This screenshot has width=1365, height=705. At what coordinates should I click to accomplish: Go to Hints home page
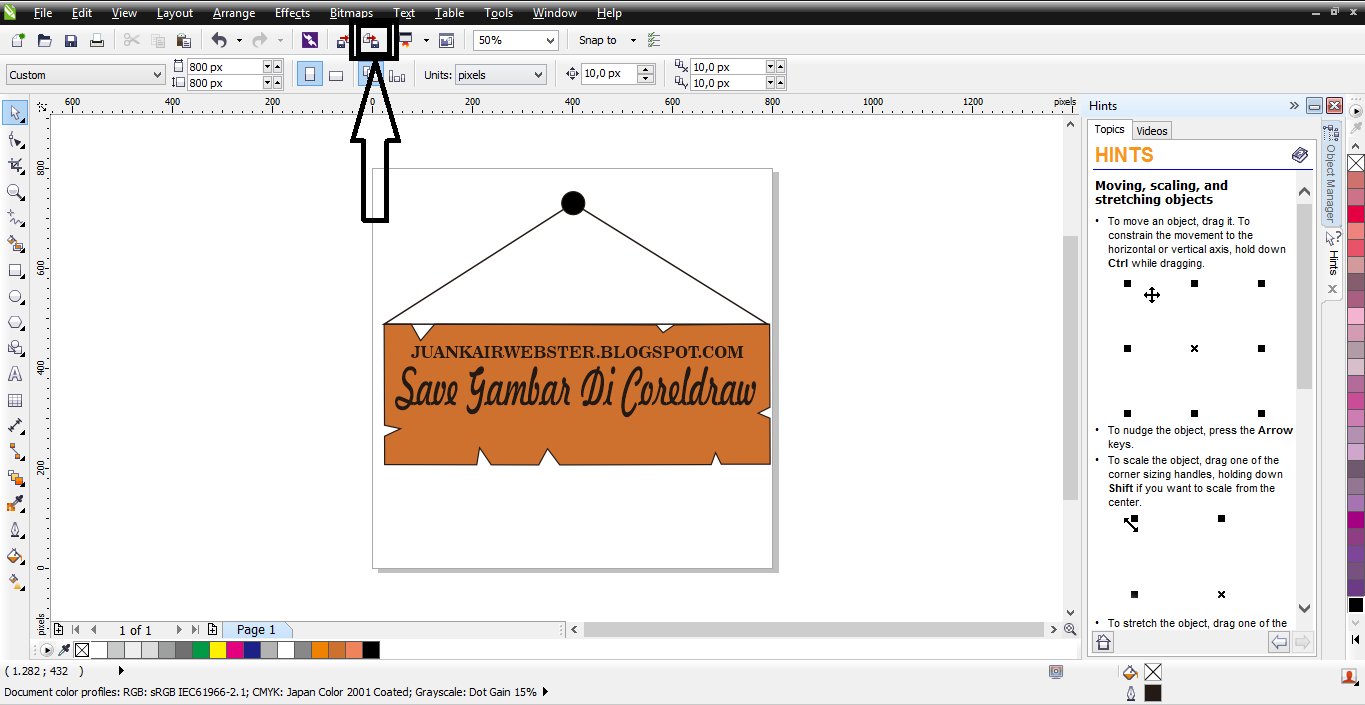click(1103, 643)
